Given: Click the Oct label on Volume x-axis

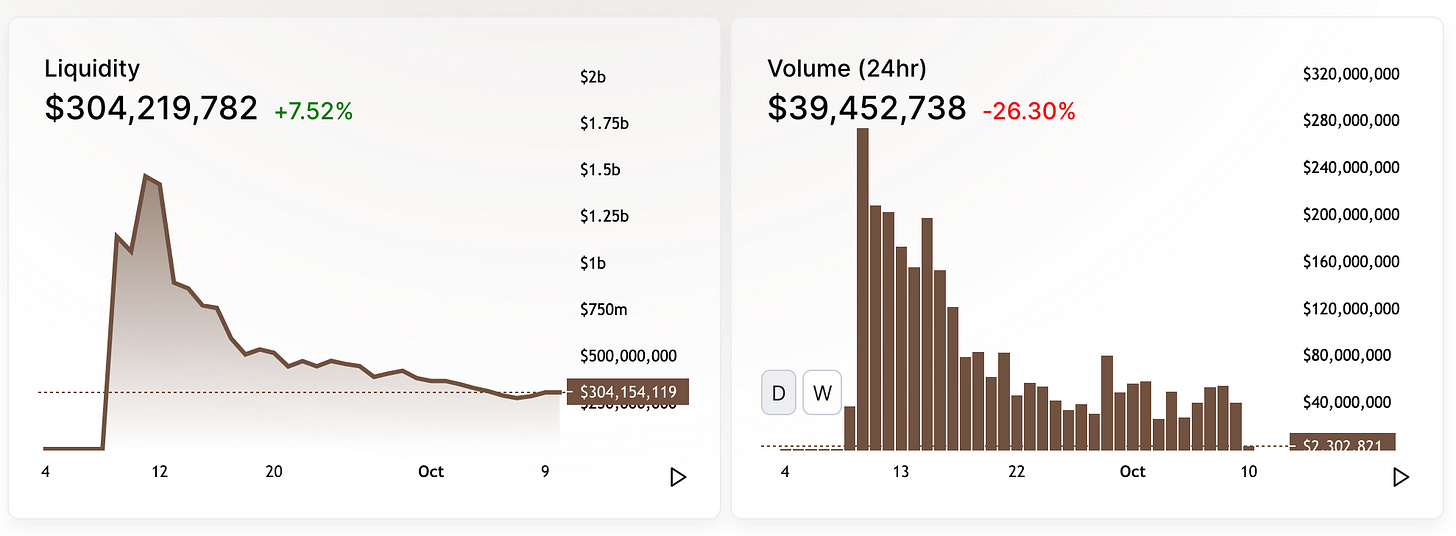Looking at the screenshot, I should pos(1133,472).
